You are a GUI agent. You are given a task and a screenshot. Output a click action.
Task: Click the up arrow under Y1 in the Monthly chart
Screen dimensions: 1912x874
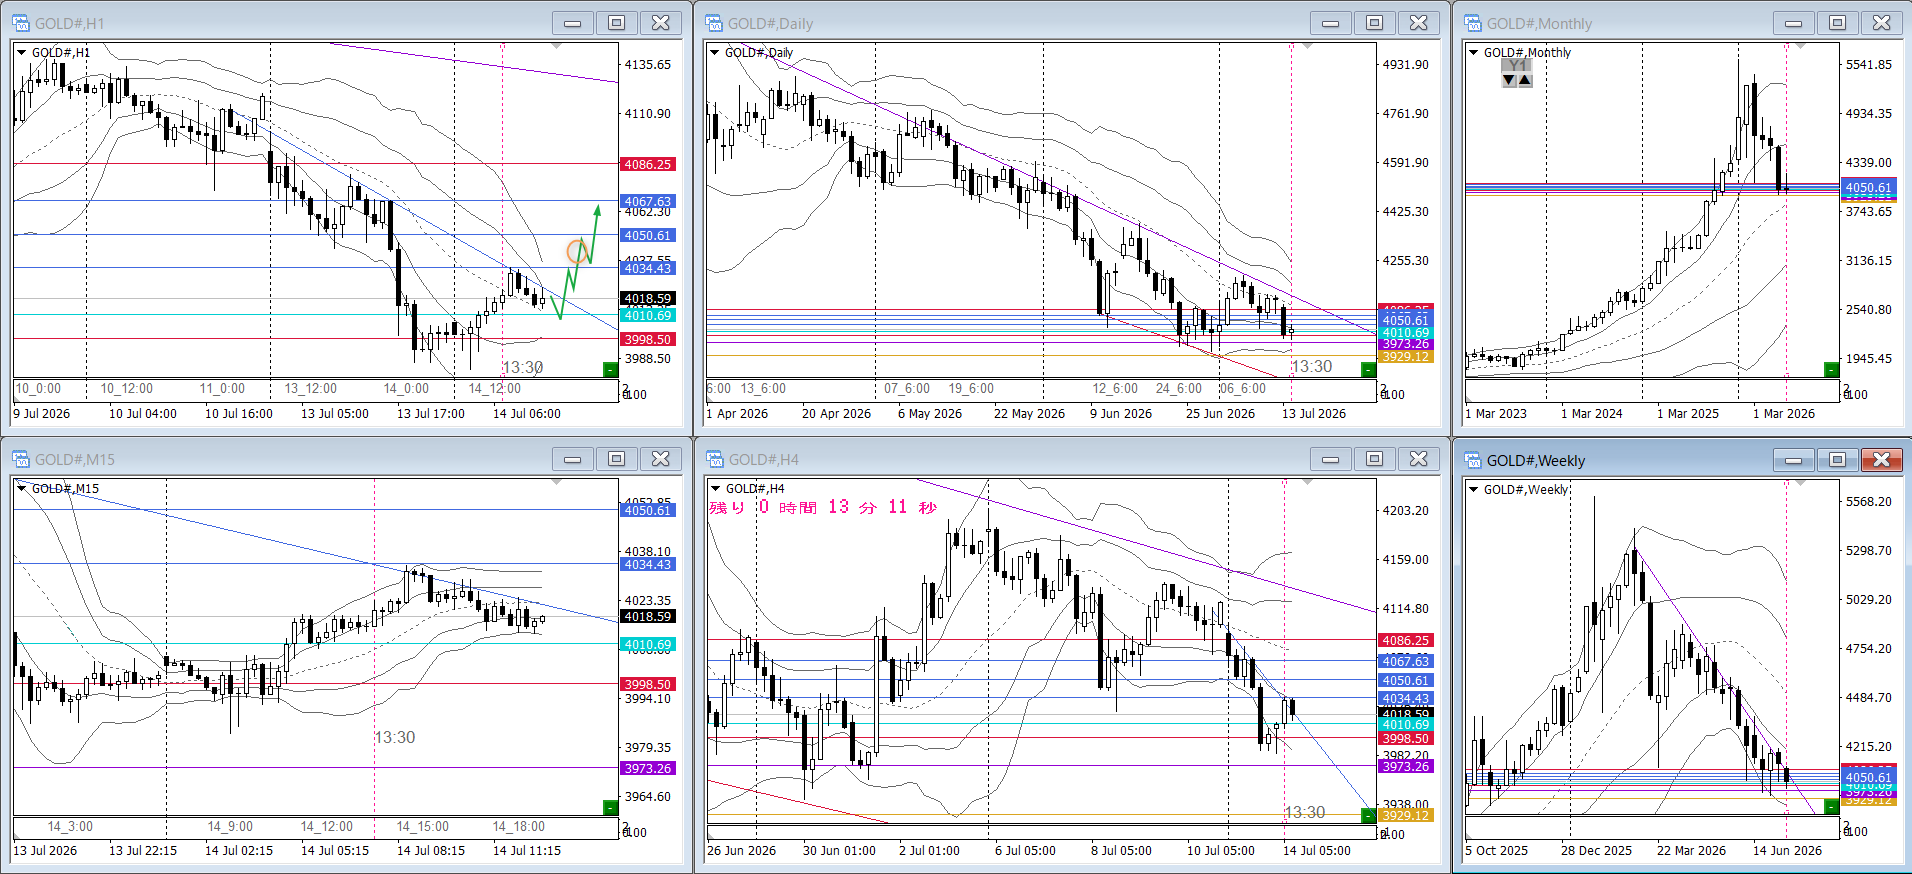[1525, 80]
